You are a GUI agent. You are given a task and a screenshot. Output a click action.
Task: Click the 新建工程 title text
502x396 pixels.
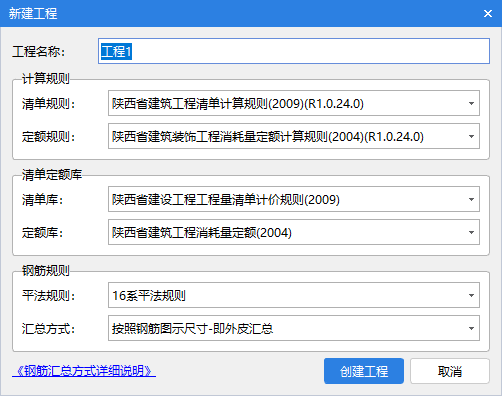coord(33,13)
